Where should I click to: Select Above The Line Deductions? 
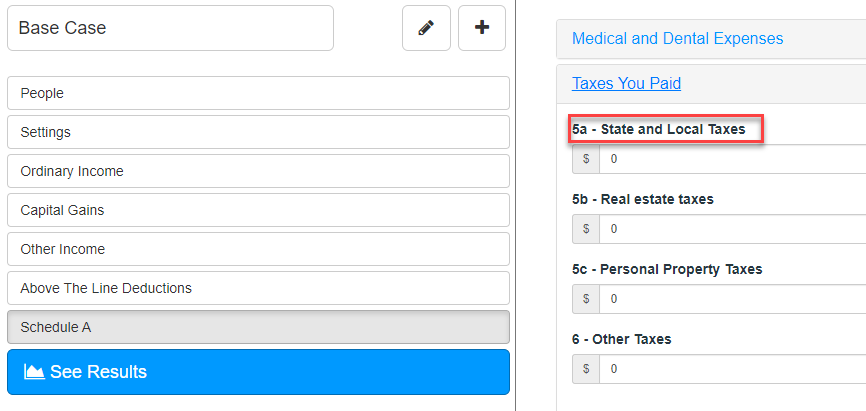258,288
